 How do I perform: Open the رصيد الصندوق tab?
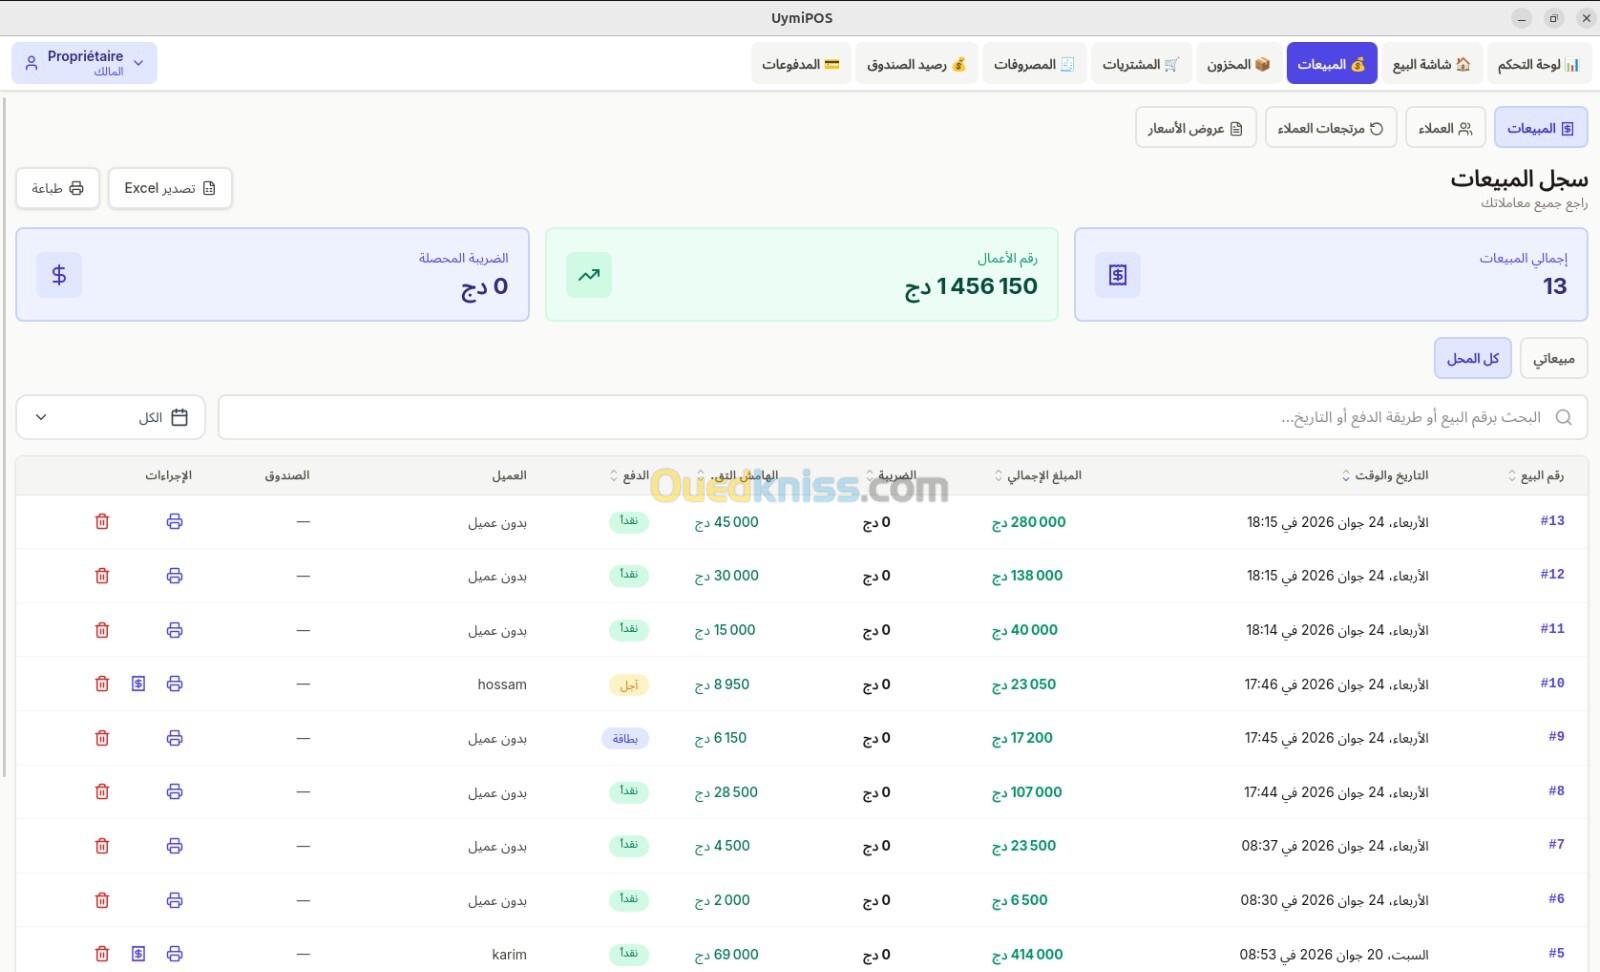[x=916, y=64]
